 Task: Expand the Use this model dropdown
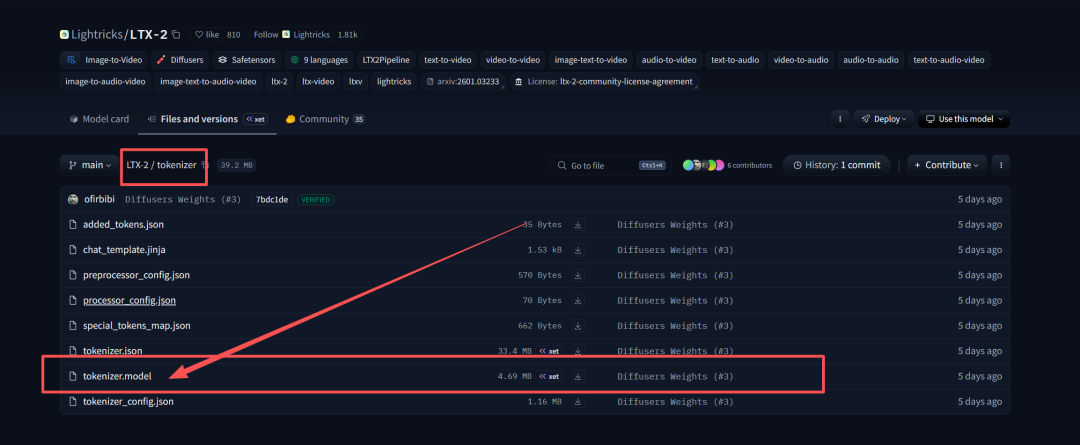[x=964, y=119]
